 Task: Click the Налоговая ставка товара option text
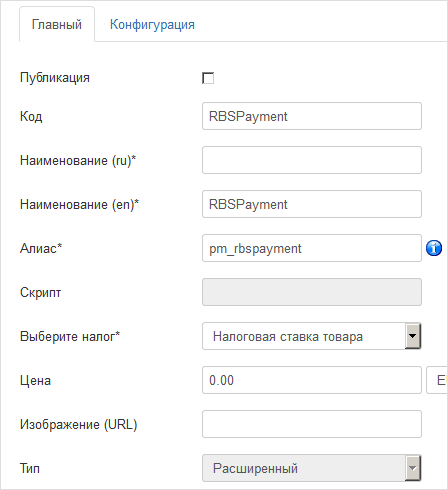click(288, 336)
